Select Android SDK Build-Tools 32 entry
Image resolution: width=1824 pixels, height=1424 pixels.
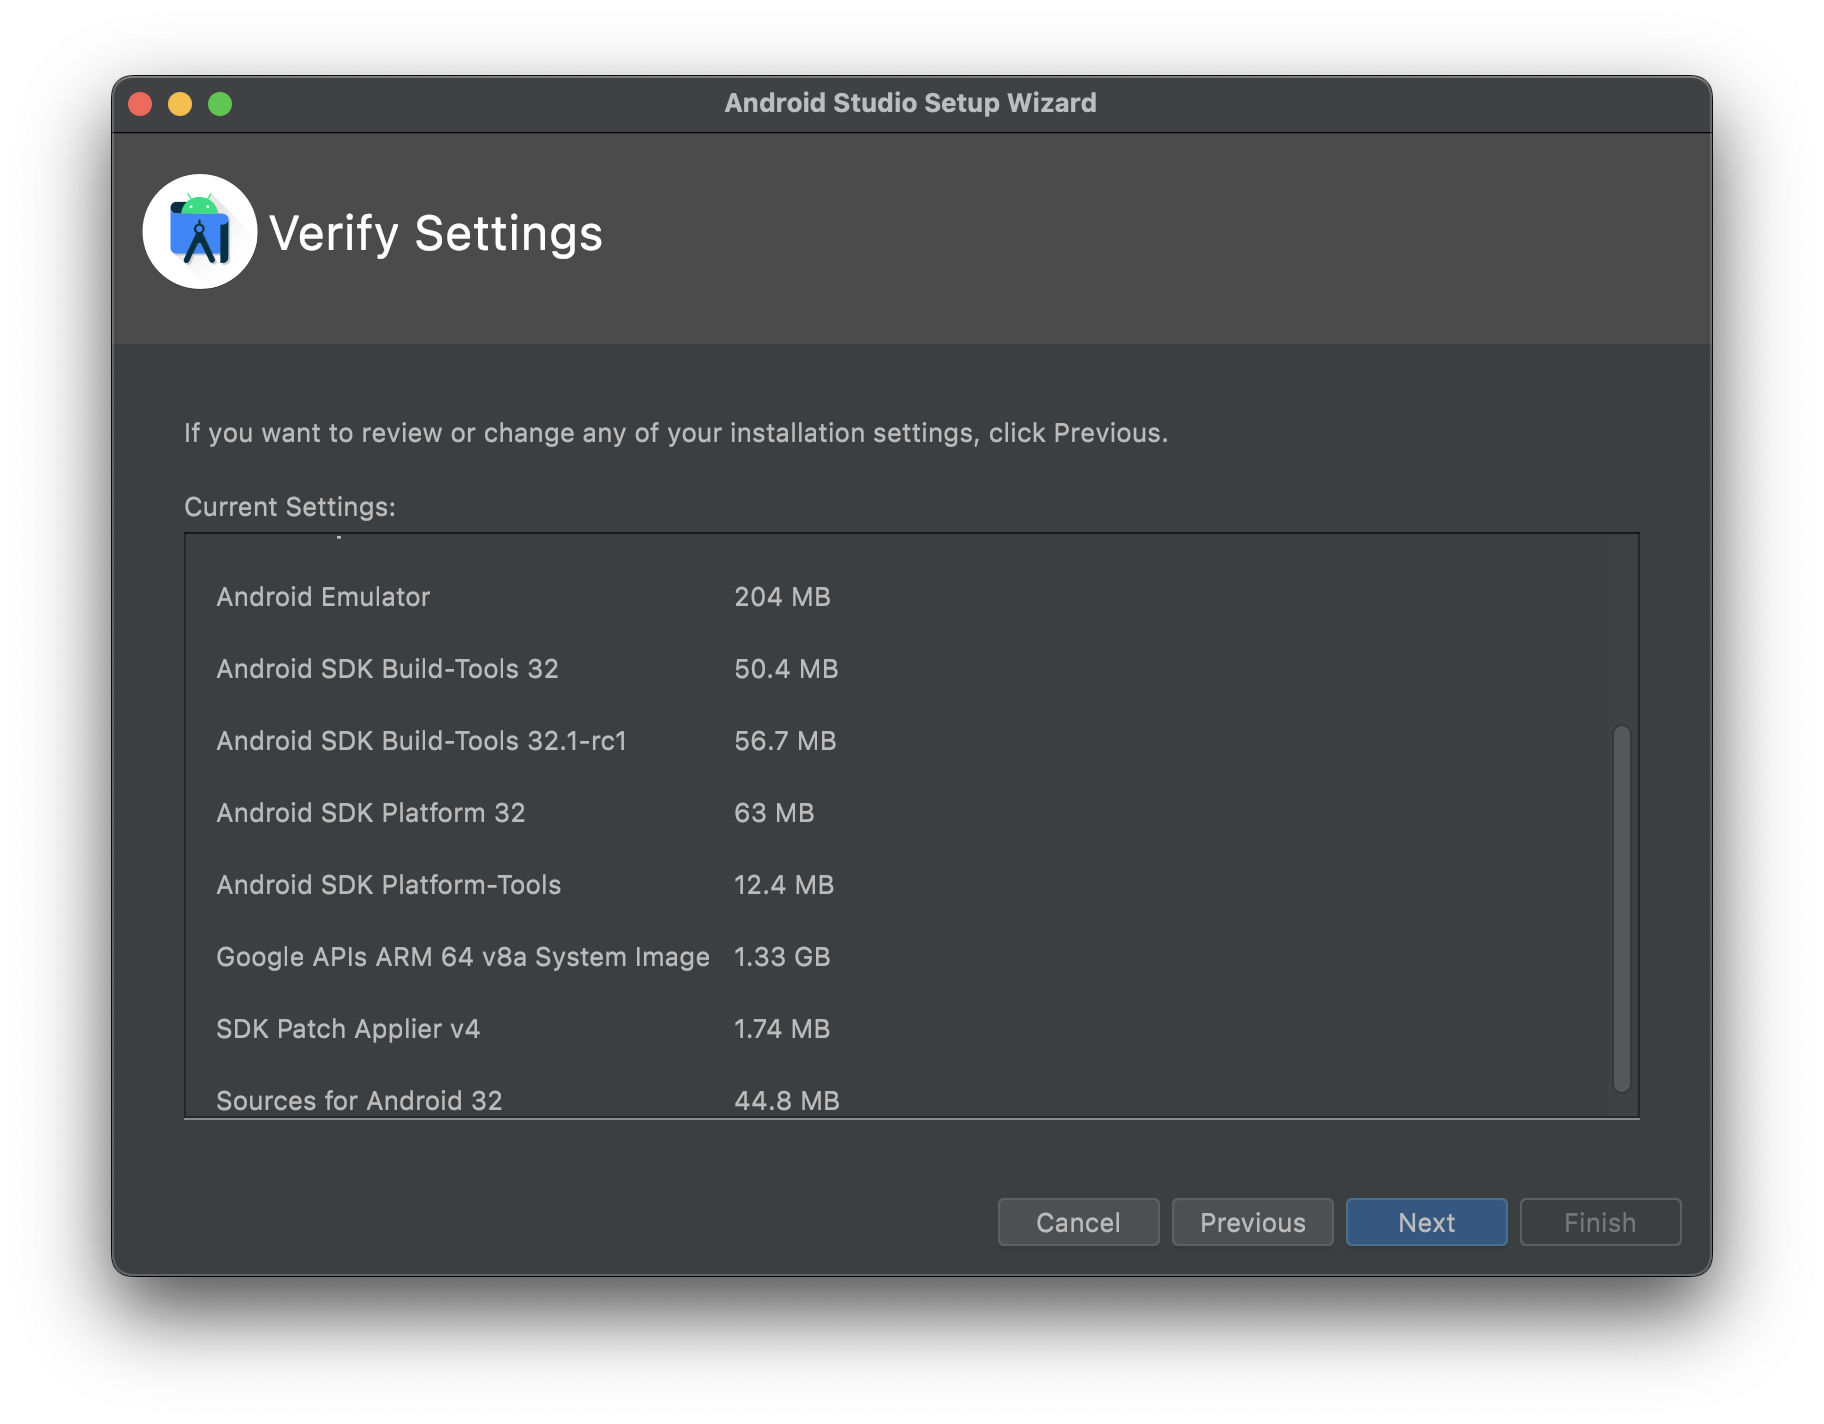click(387, 669)
